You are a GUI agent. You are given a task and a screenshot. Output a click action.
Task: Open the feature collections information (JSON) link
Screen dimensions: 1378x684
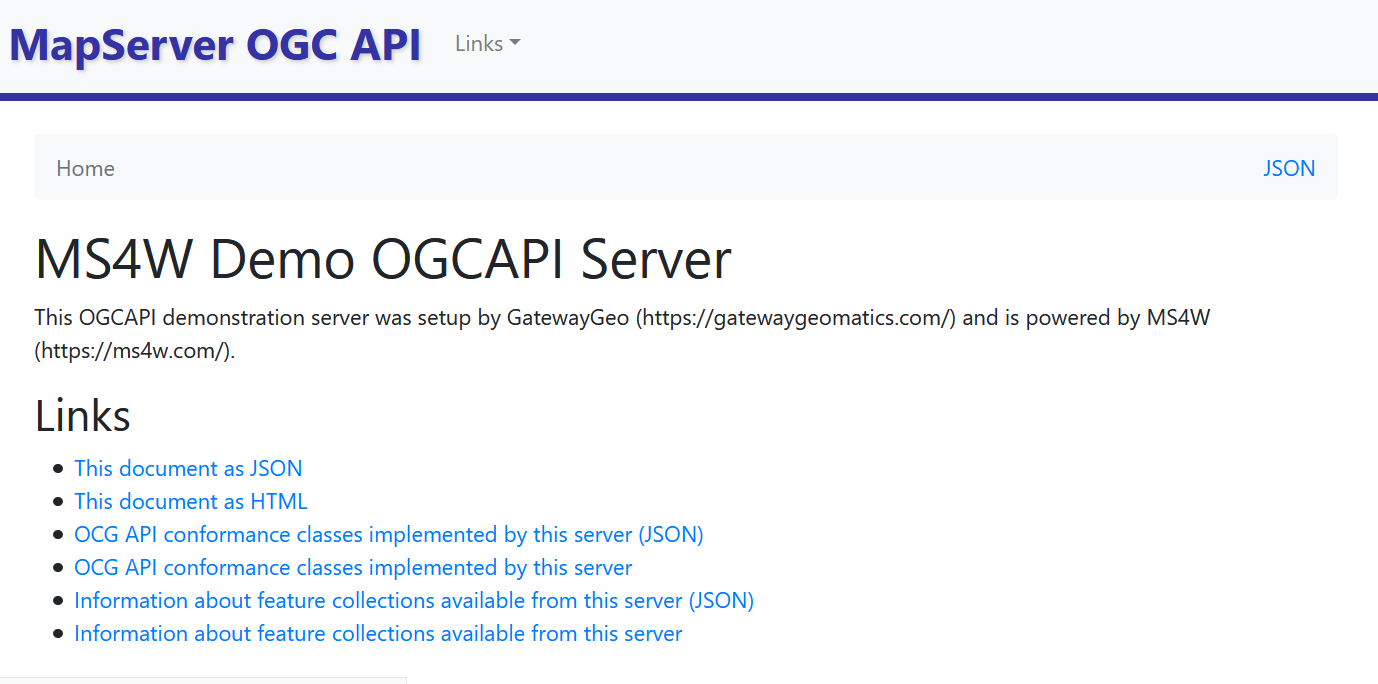tap(414, 600)
